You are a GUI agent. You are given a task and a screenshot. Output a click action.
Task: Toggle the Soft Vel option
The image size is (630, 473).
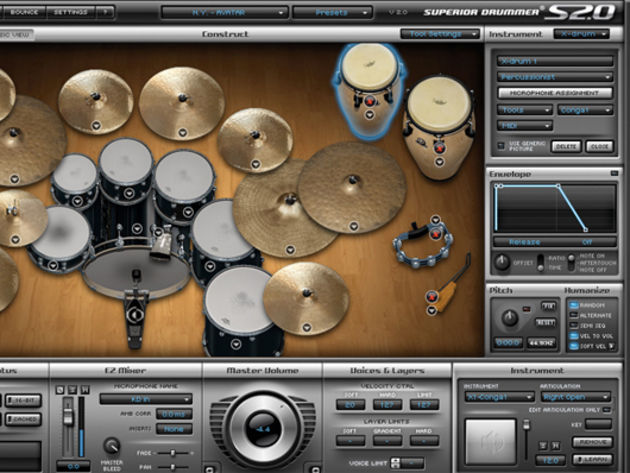click(573, 346)
